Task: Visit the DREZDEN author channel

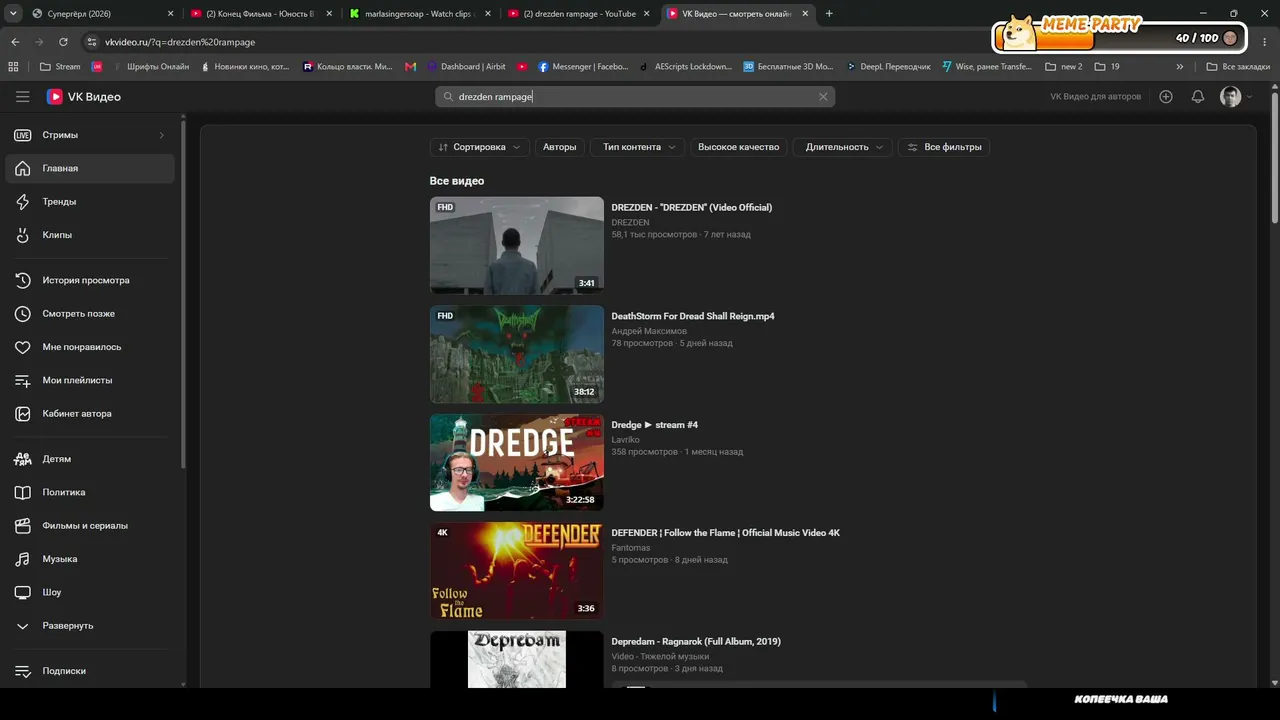Action: click(631, 222)
